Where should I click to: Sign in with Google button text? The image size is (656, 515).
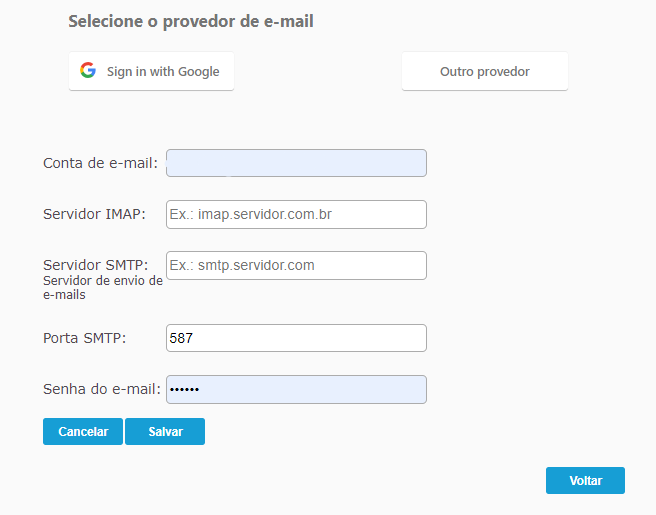163,72
